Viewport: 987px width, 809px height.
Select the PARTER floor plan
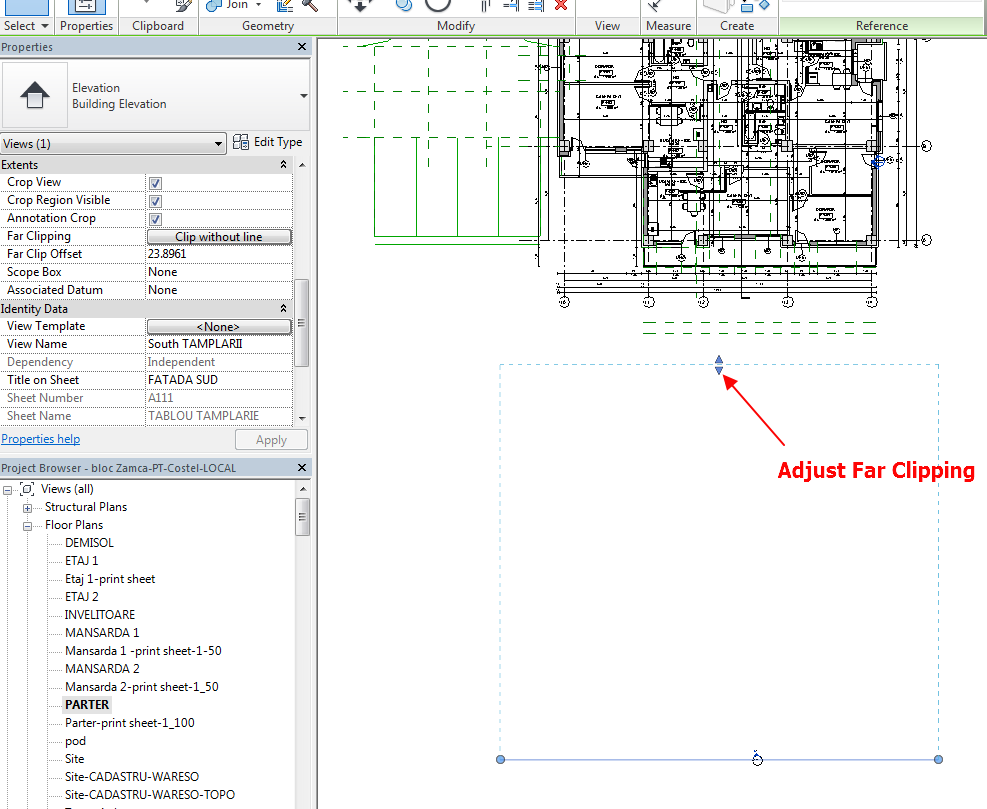click(87, 705)
